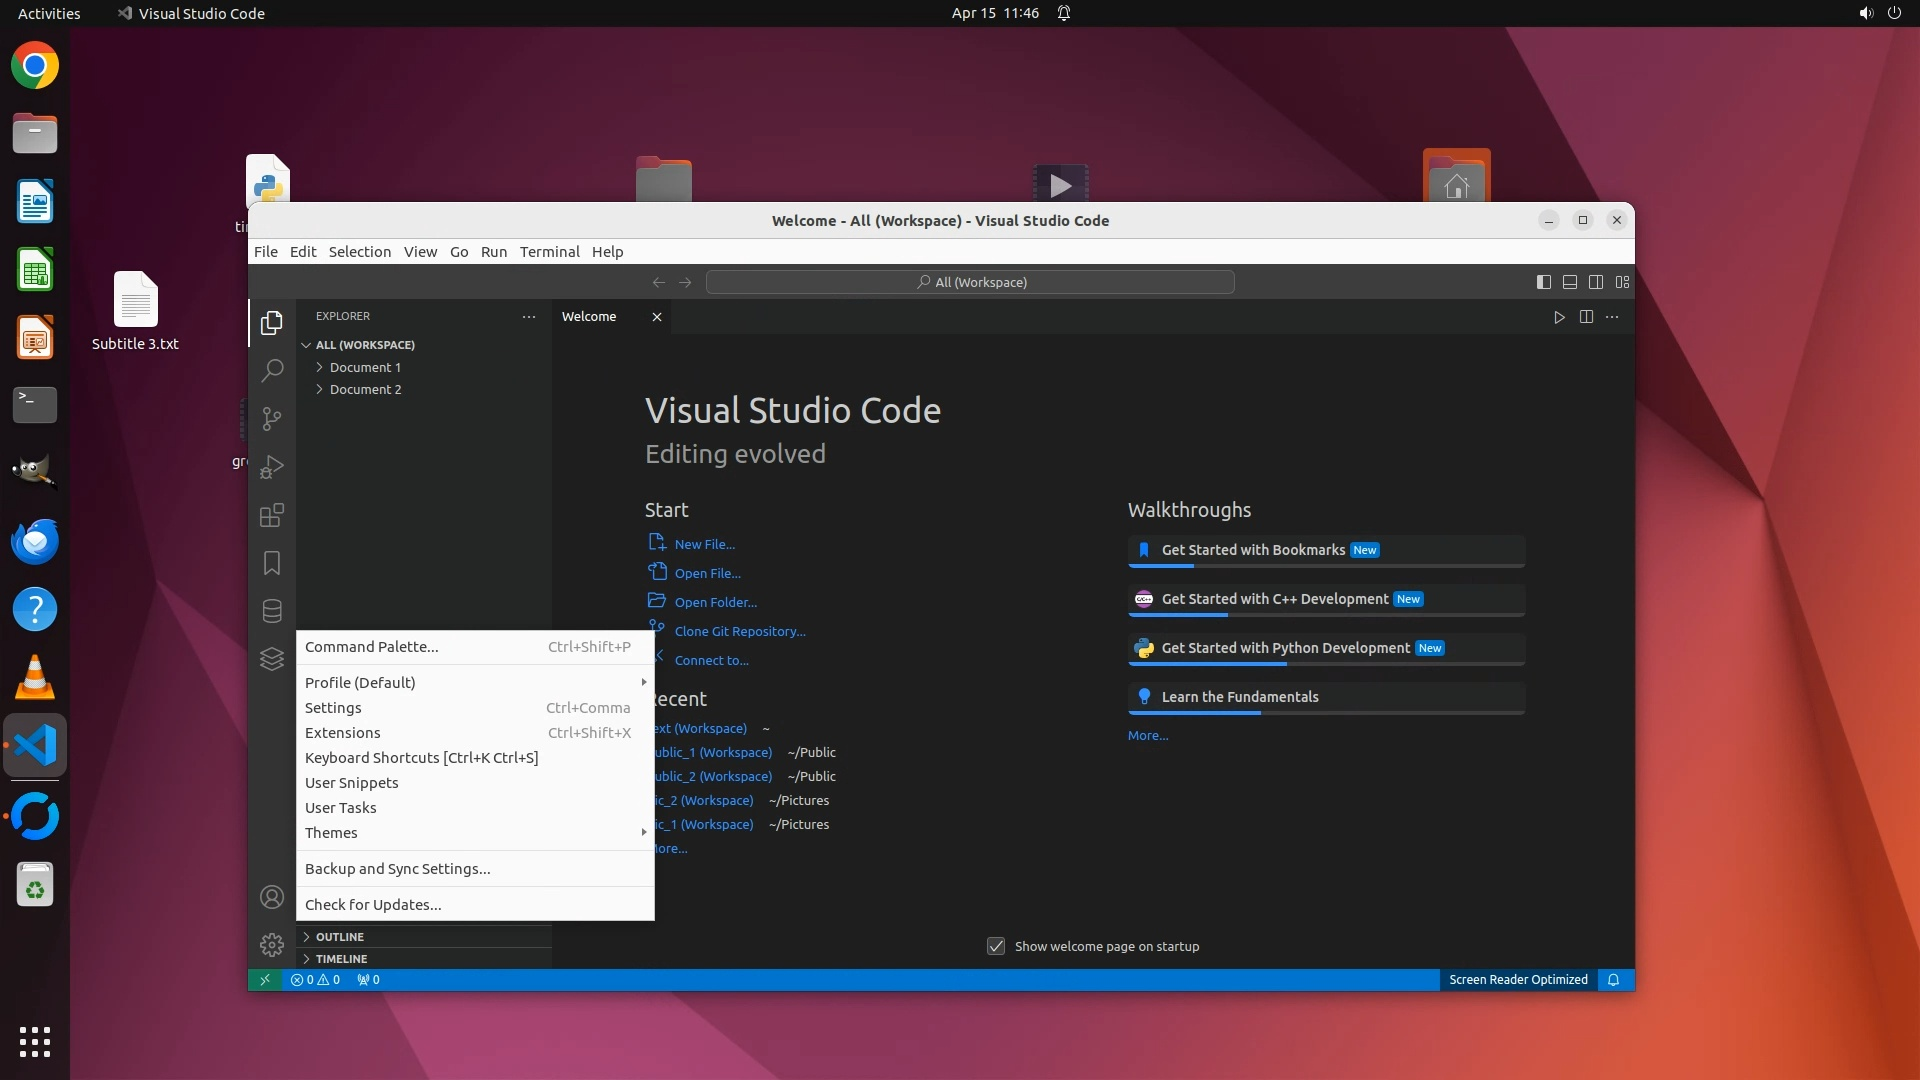Screen dimensions: 1920x1080
Task: Expand the TIMELINE section
Action: click(x=341, y=959)
